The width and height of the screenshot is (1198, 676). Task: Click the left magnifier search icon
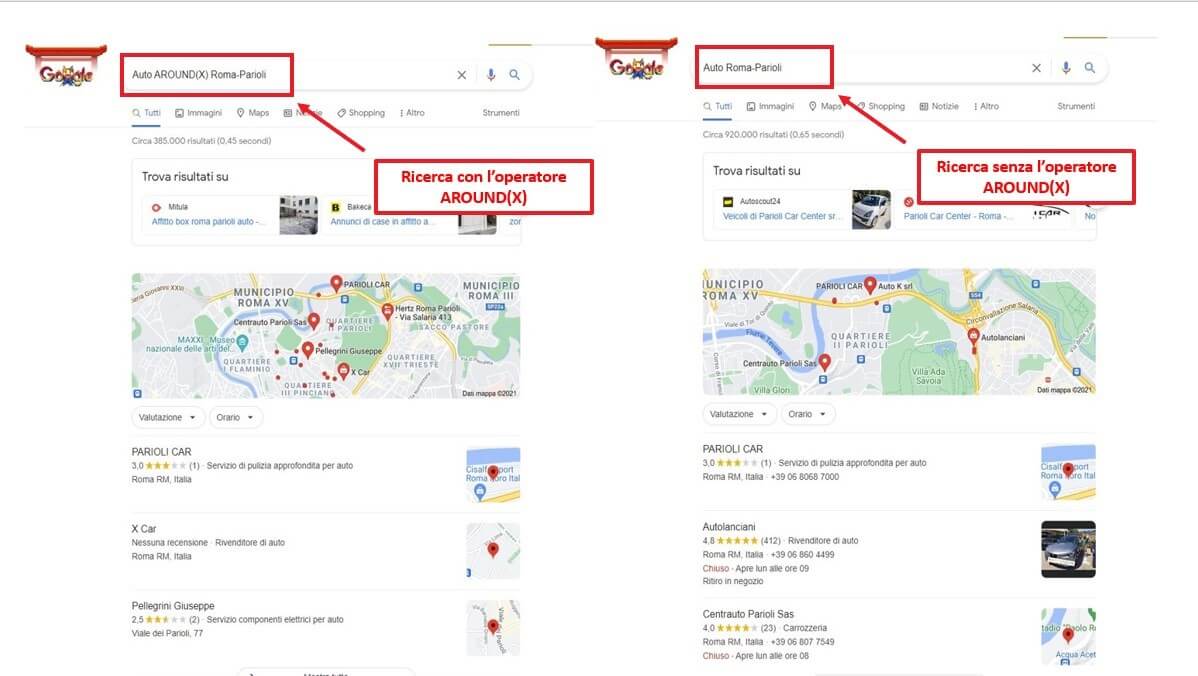click(515, 74)
